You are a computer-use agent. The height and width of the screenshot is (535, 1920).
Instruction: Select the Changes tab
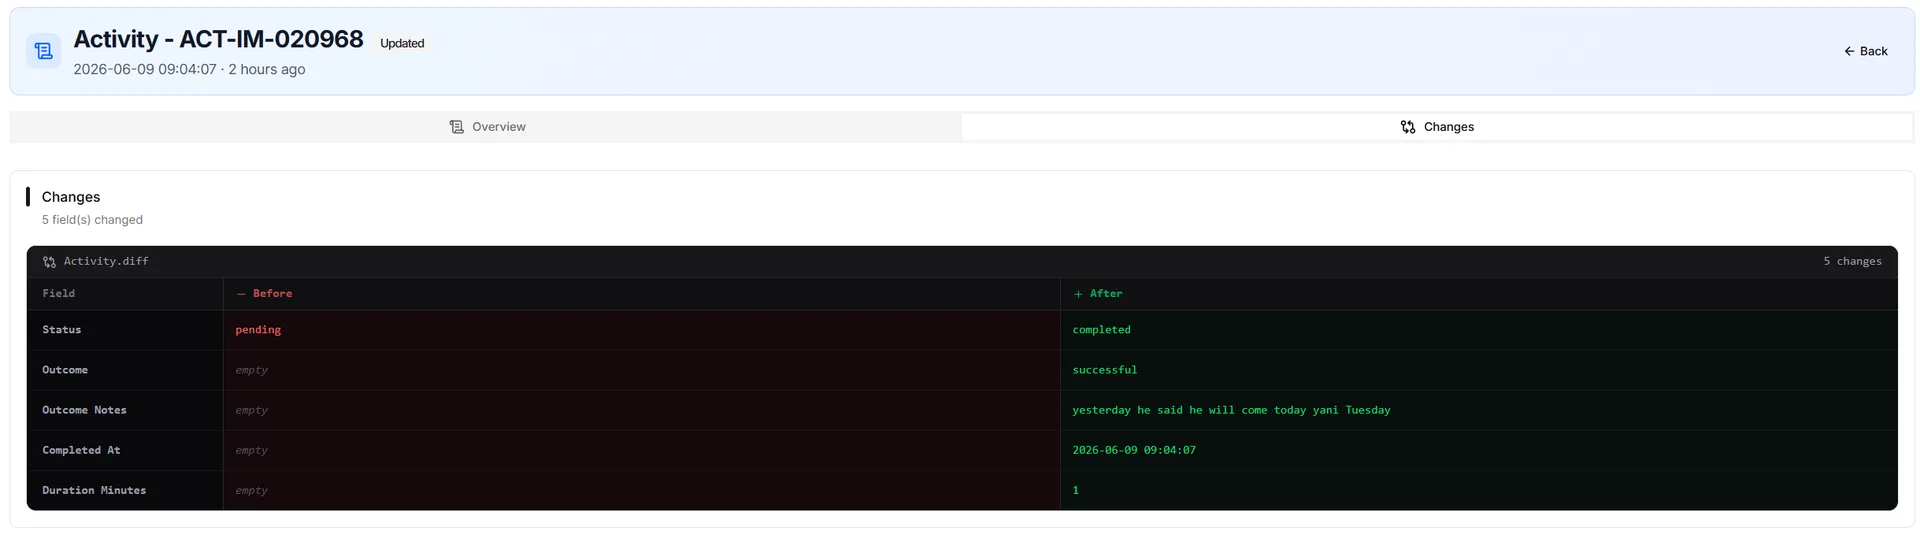[1436, 127]
